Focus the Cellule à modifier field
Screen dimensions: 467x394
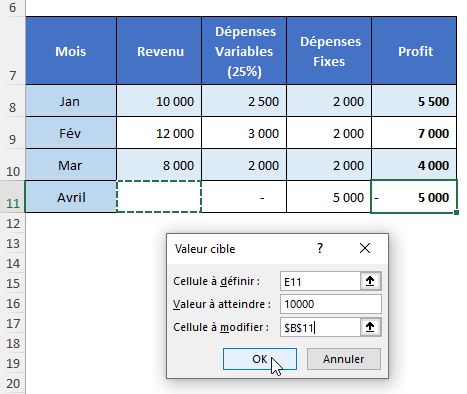click(x=320, y=327)
